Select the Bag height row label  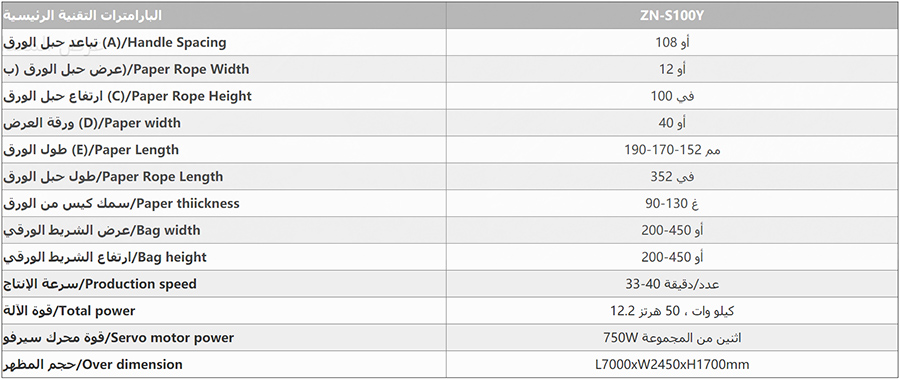pos(105,257)
